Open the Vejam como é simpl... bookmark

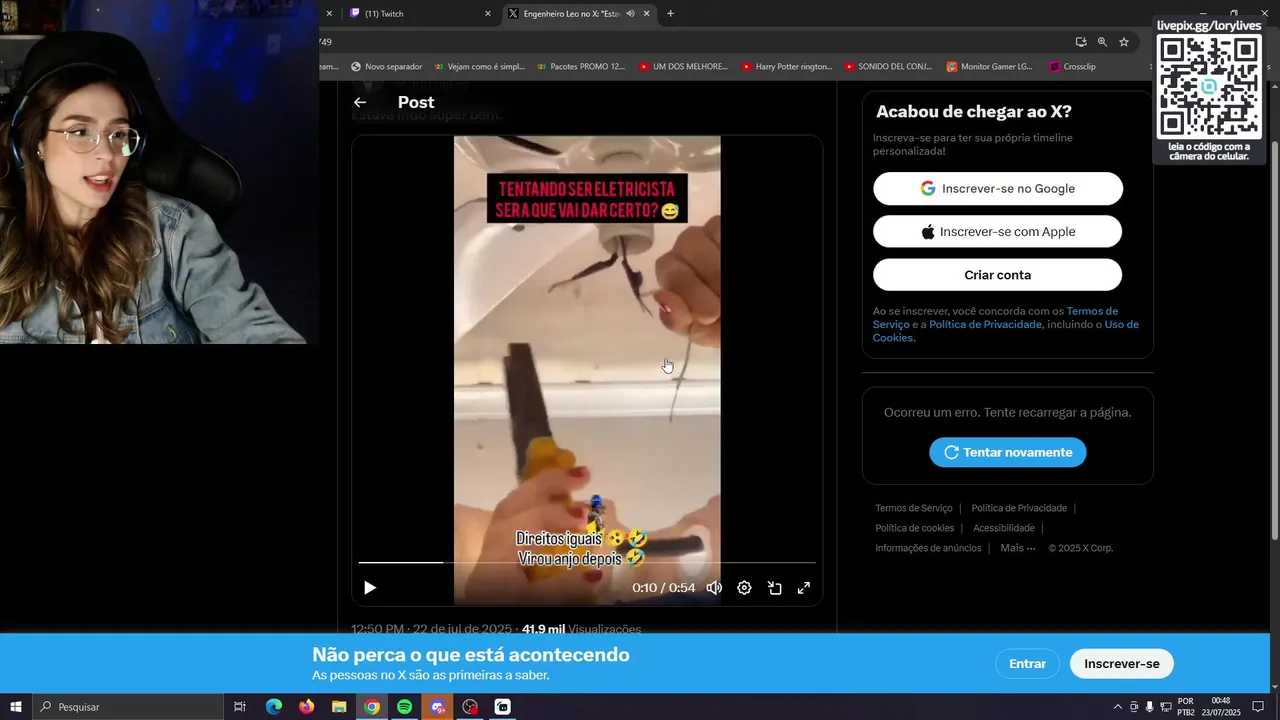pyautogui.click(x=480, y=67)
